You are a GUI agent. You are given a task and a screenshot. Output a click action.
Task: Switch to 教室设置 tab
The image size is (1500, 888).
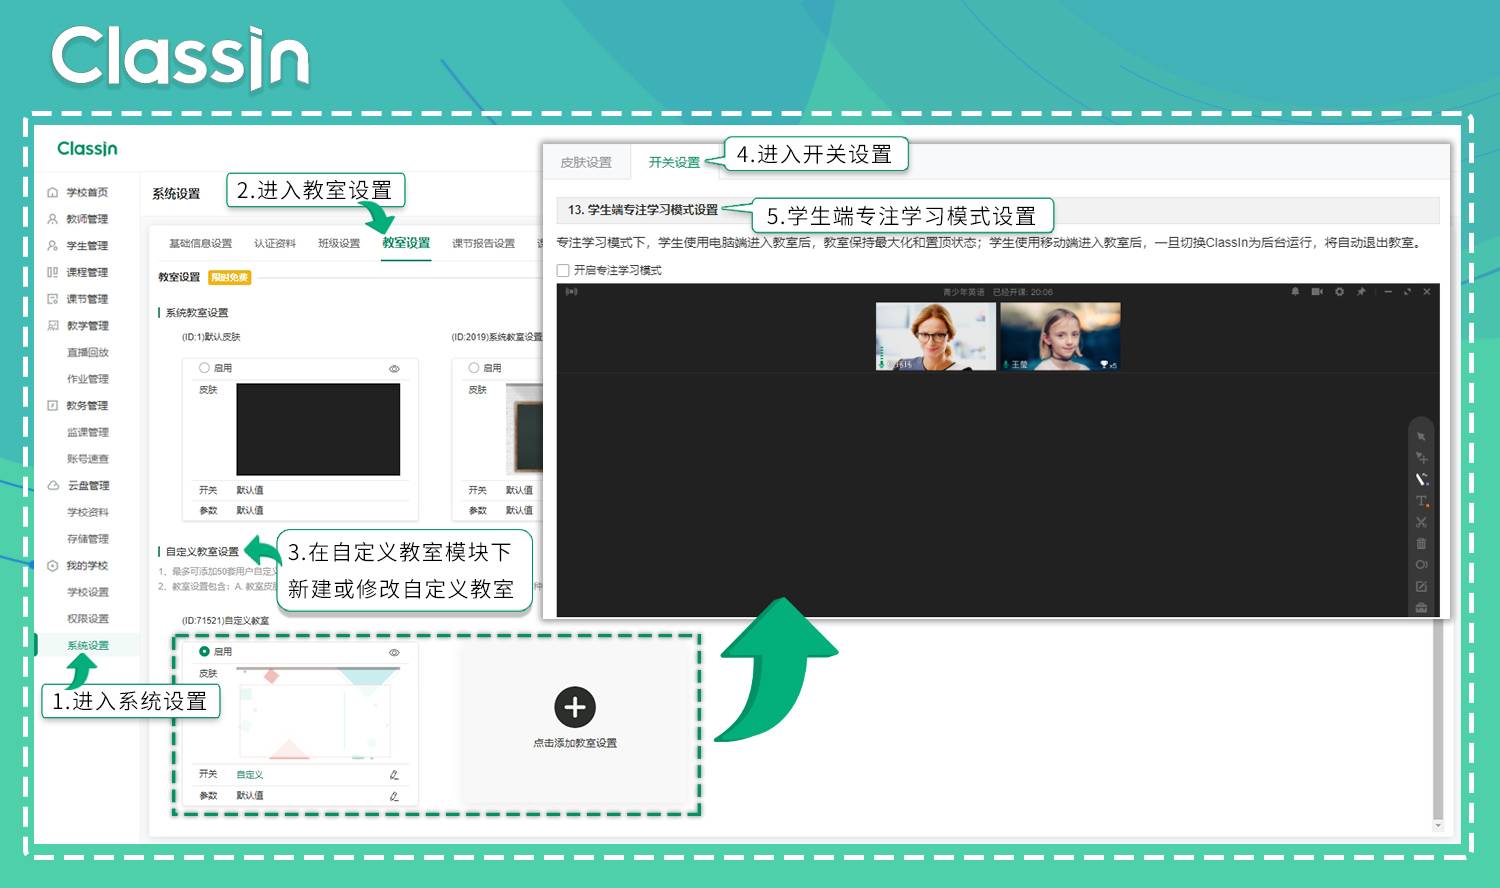tap(406, 243)
